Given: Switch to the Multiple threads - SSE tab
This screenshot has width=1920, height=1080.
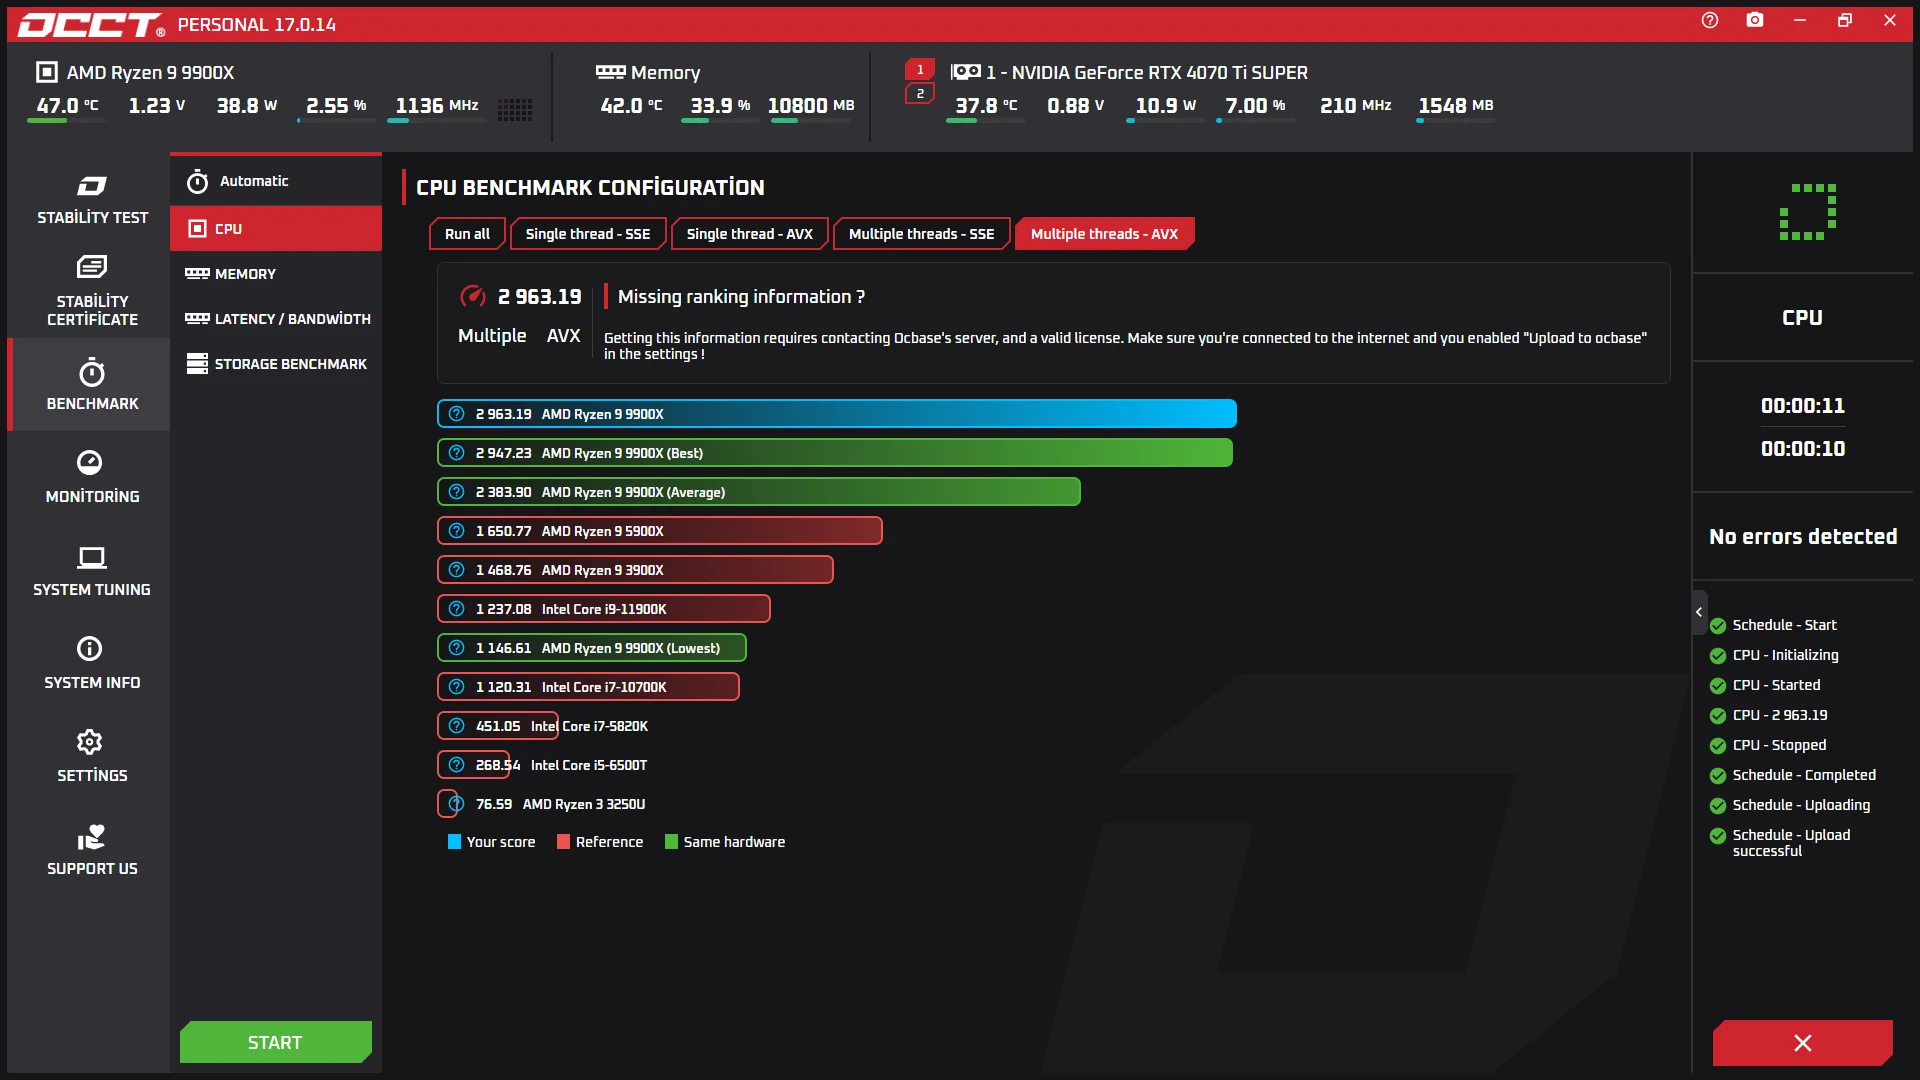Looking at the screenshot, I should point(922,234).
